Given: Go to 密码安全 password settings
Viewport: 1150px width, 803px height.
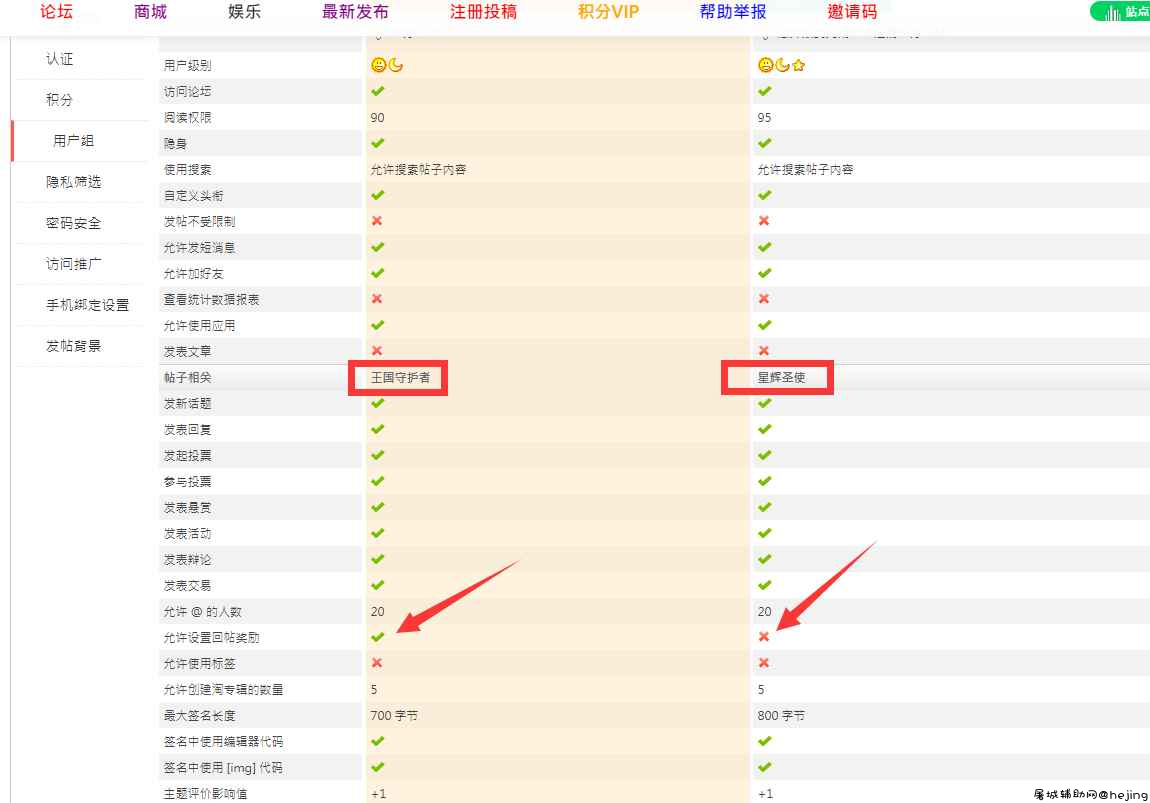Looking at the screenshot, I should coord(73,223).
